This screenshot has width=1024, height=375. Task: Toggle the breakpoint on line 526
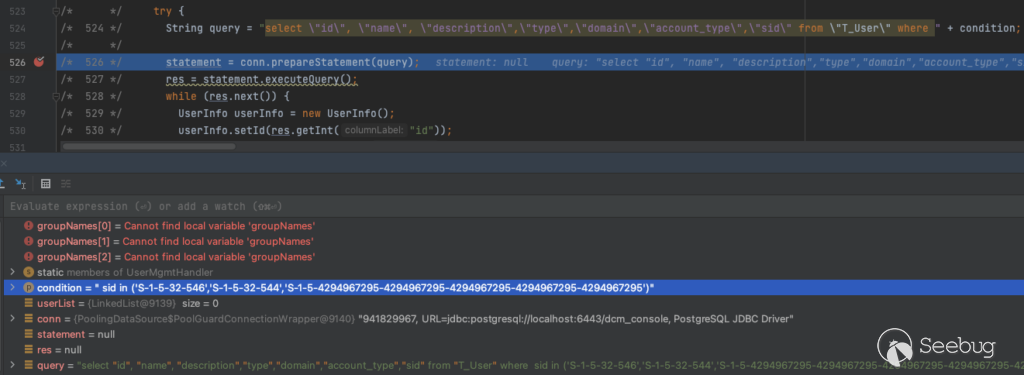click(39, 62)
